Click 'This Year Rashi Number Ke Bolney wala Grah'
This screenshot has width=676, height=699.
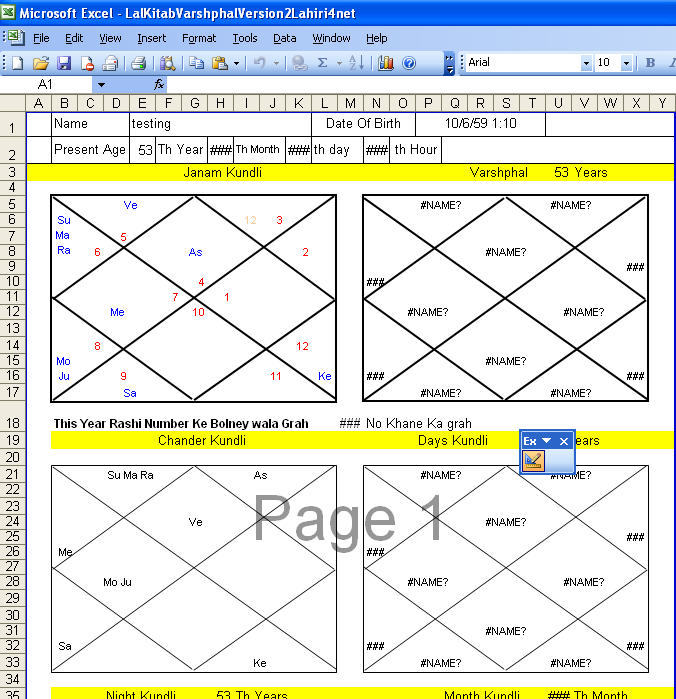[181, 424]
